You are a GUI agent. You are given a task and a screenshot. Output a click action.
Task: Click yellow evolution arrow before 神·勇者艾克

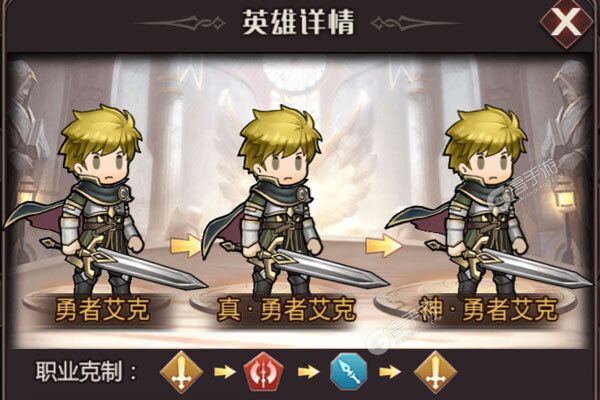(383, 245)
